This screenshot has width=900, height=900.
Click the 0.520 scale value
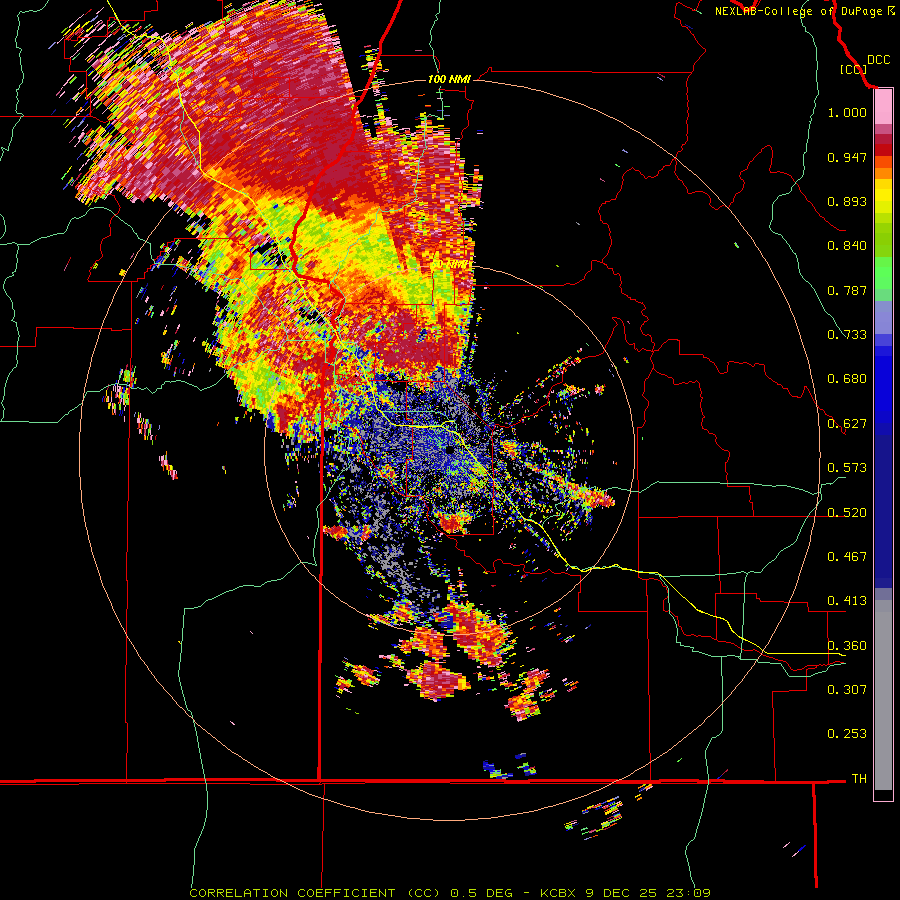point(847,513)
